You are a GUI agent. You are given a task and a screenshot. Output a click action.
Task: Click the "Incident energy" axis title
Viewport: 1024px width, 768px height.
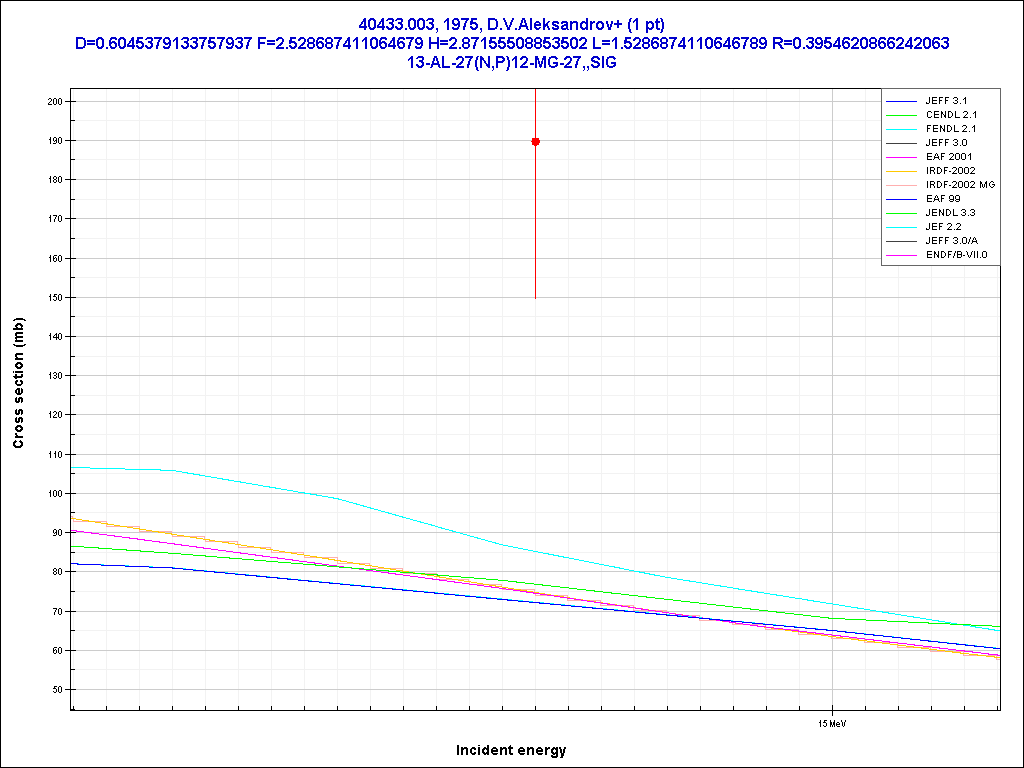[511, 750]
